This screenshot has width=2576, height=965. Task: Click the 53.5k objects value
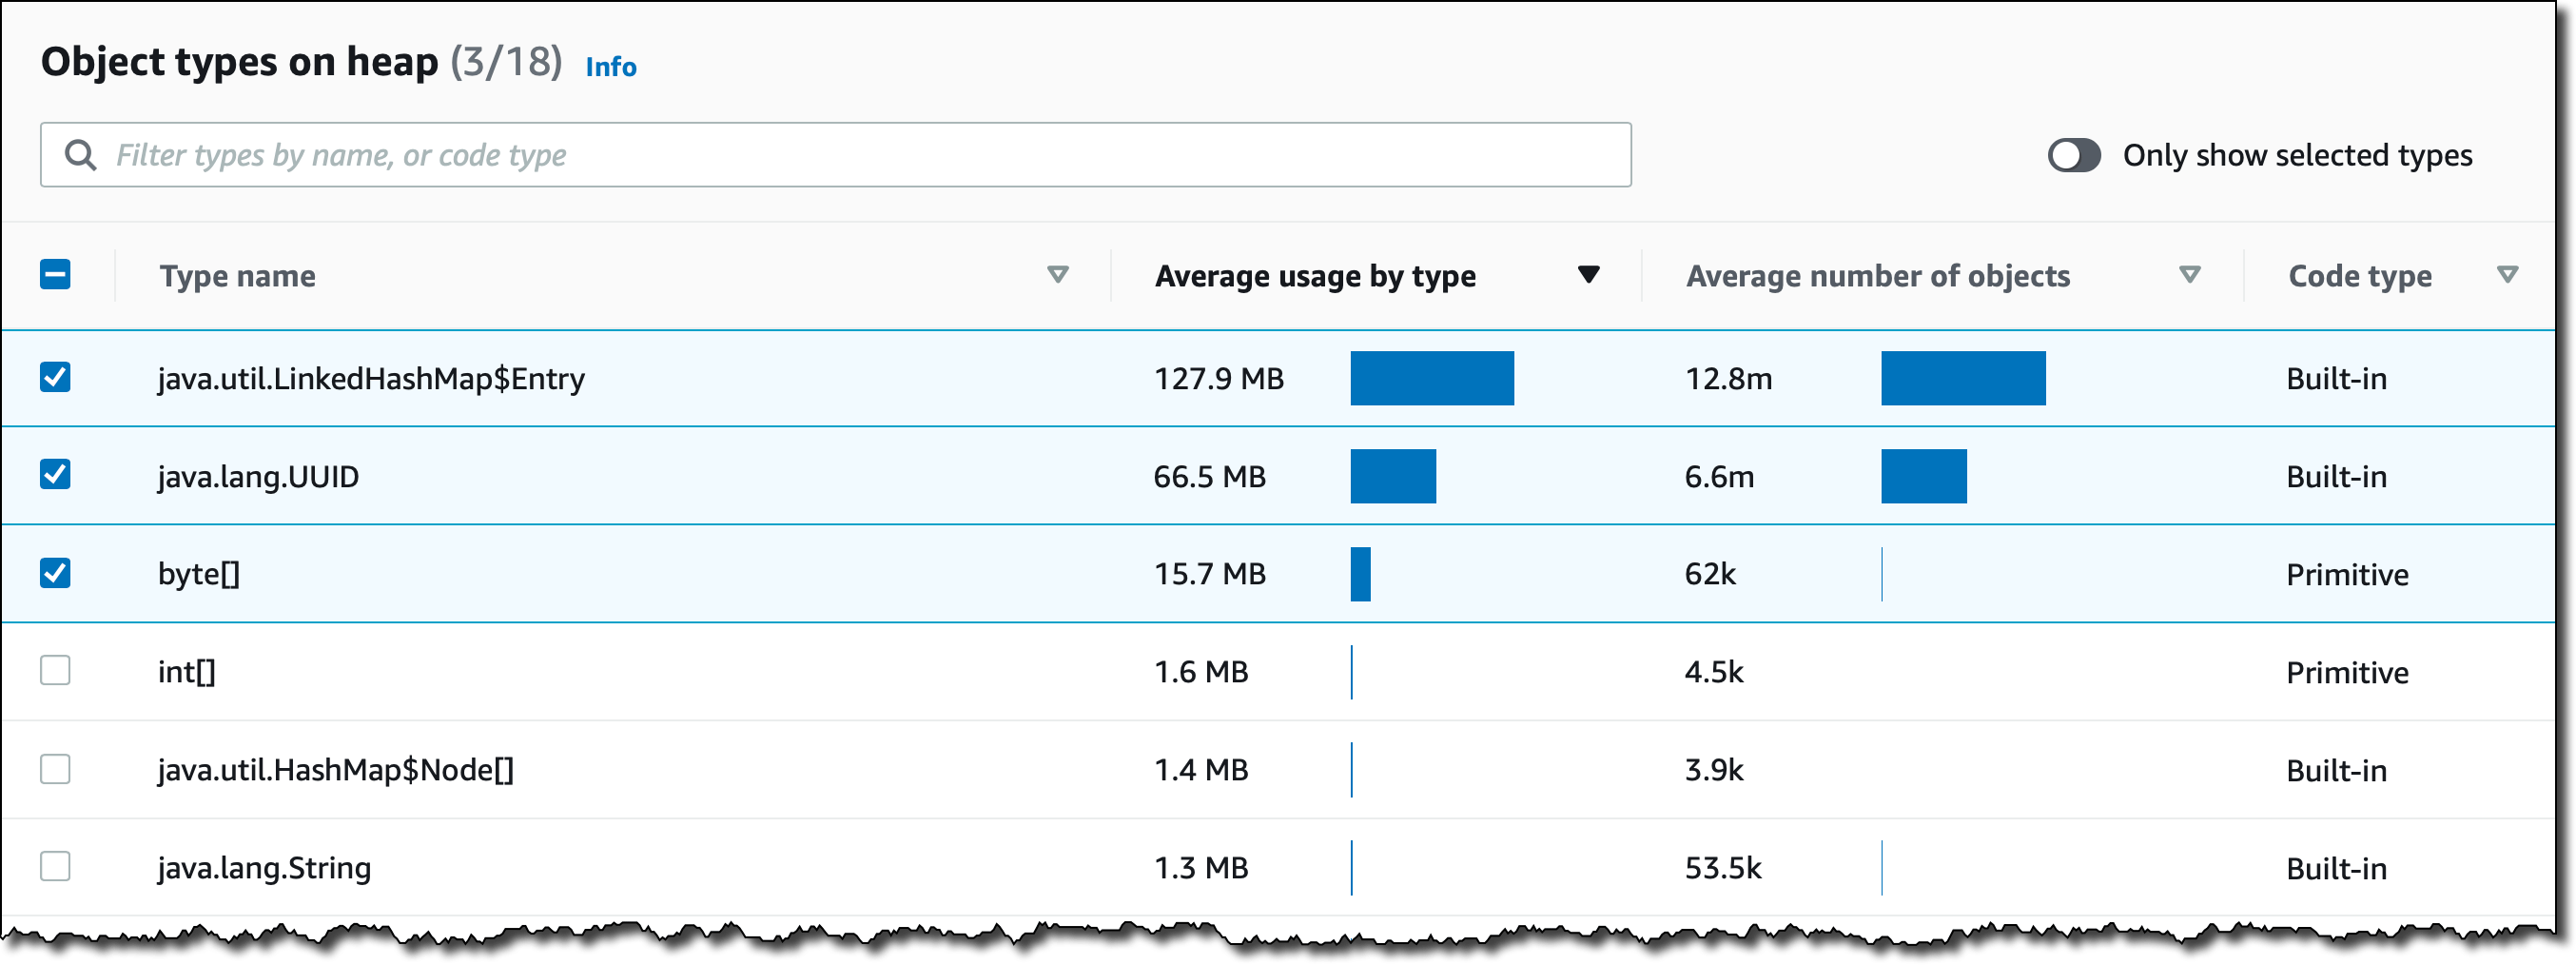click(1724, 868)
